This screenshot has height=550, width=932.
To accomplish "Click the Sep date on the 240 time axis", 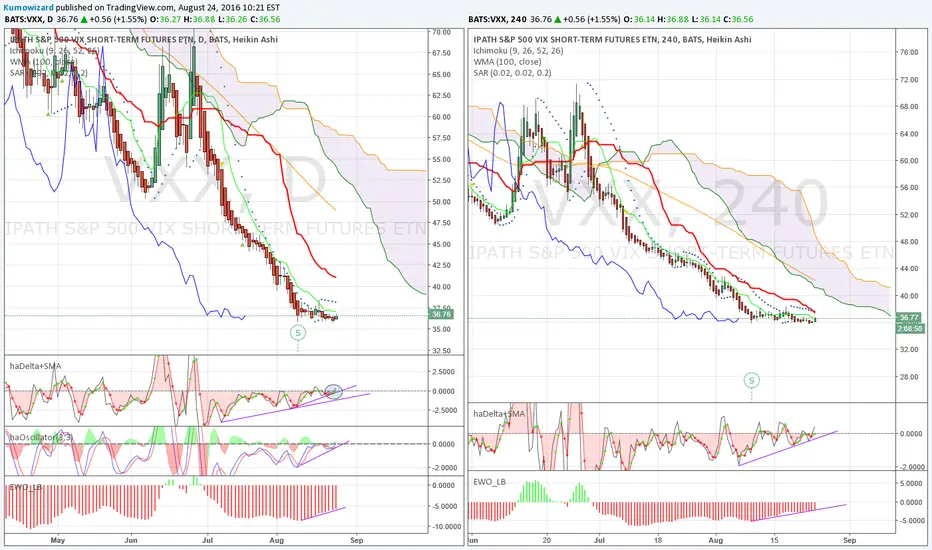I will tap(849, 540).
